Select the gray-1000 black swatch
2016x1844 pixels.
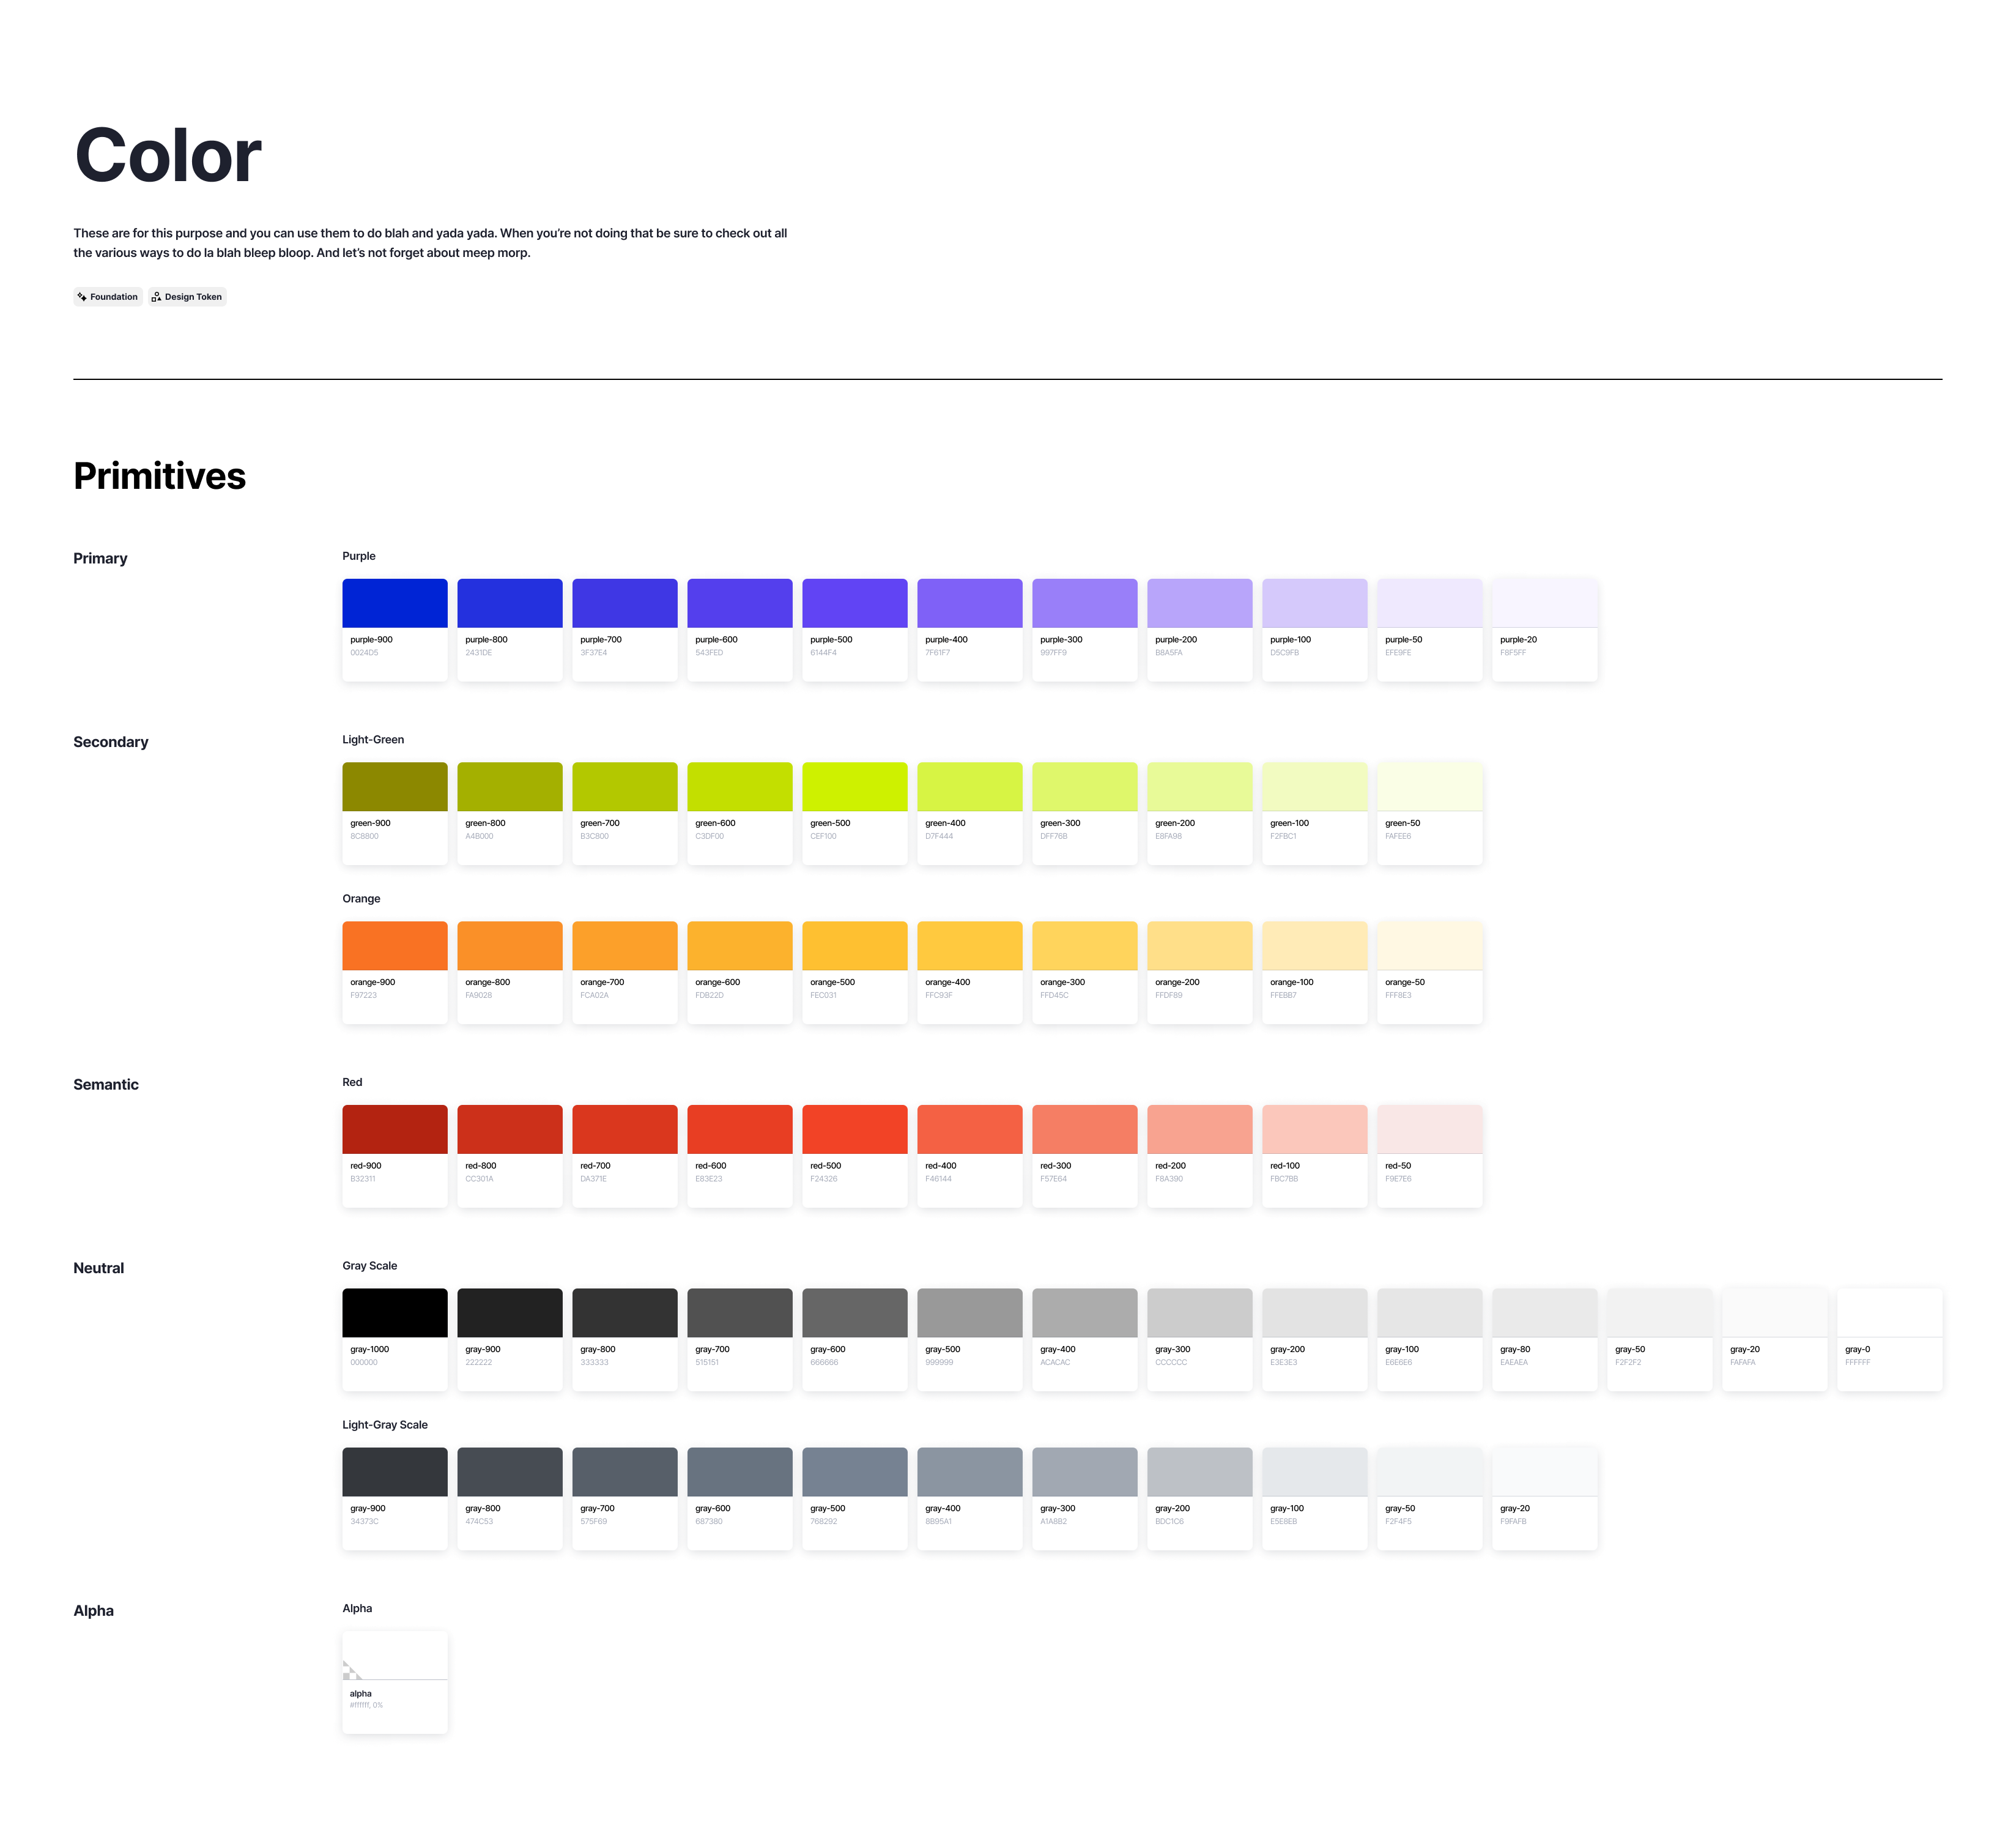coord(394,1313)
